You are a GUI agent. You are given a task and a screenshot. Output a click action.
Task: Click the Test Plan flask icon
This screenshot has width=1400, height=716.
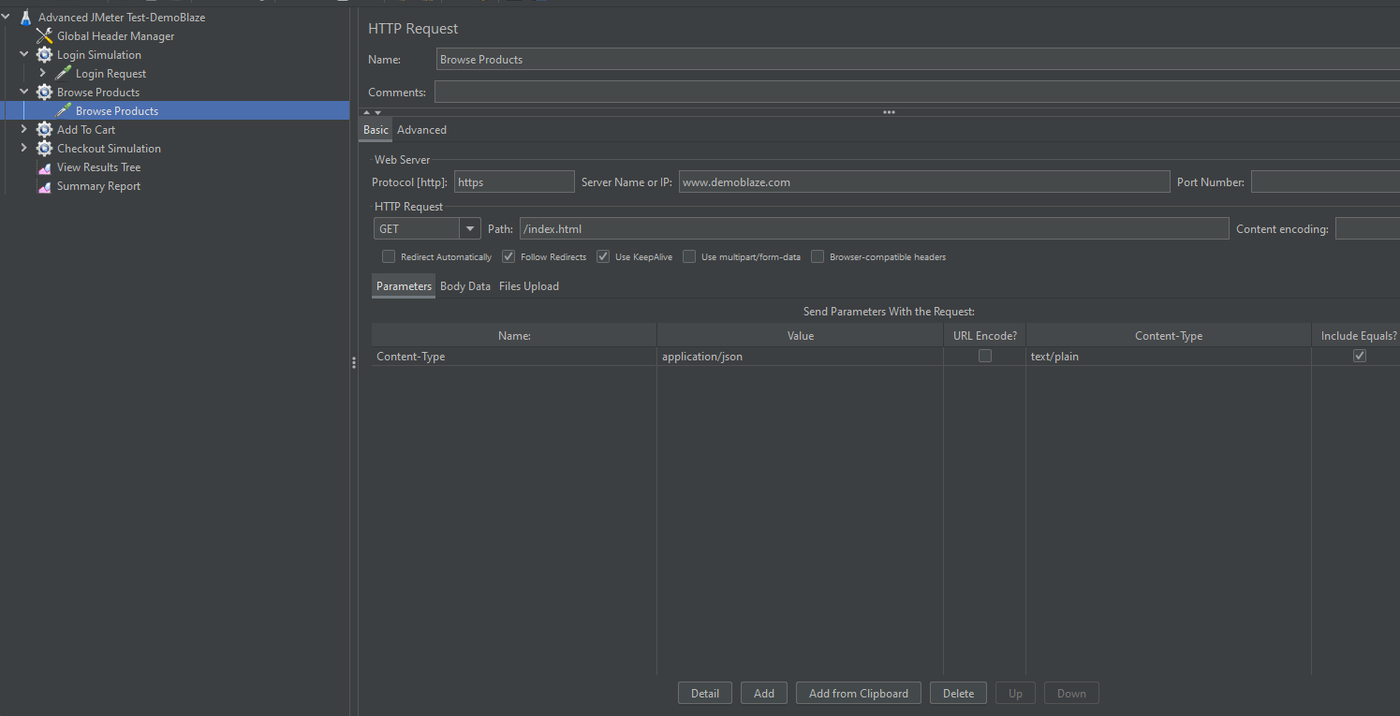(26, 17)
